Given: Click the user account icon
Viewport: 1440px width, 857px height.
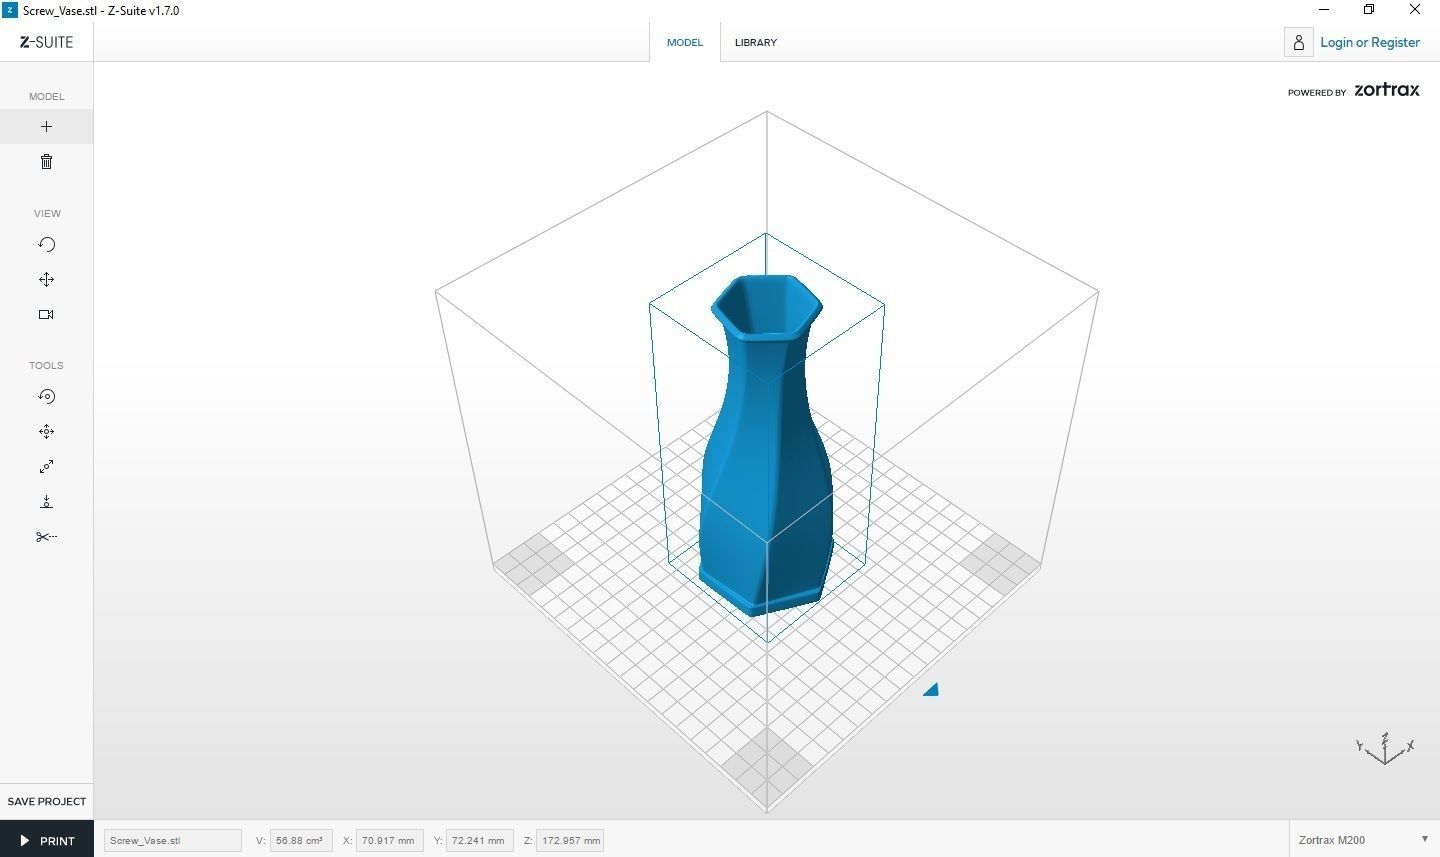Looking at the screenshot, I should 1298,42.
